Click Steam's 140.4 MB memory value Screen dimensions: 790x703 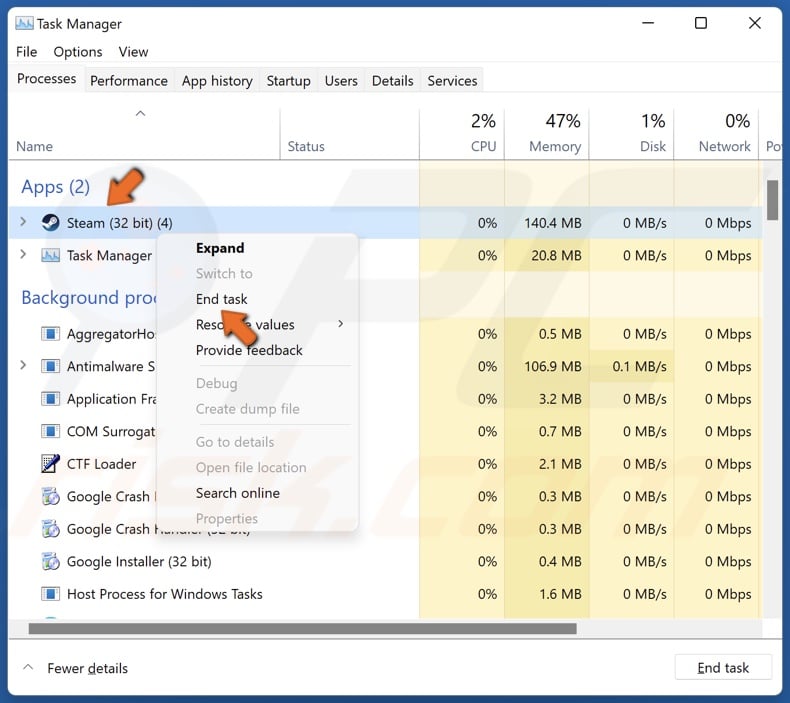pyautogui.click(x=553, y=223)
